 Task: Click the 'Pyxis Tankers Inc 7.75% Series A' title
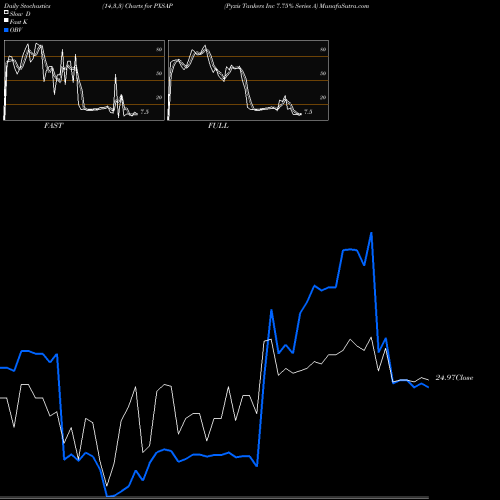coord(271,6)
